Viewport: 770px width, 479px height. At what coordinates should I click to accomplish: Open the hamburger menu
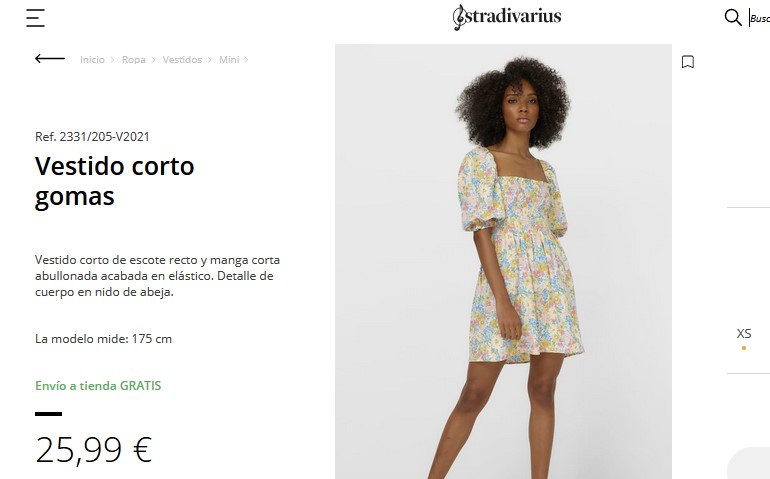click(x=35, y=18)
